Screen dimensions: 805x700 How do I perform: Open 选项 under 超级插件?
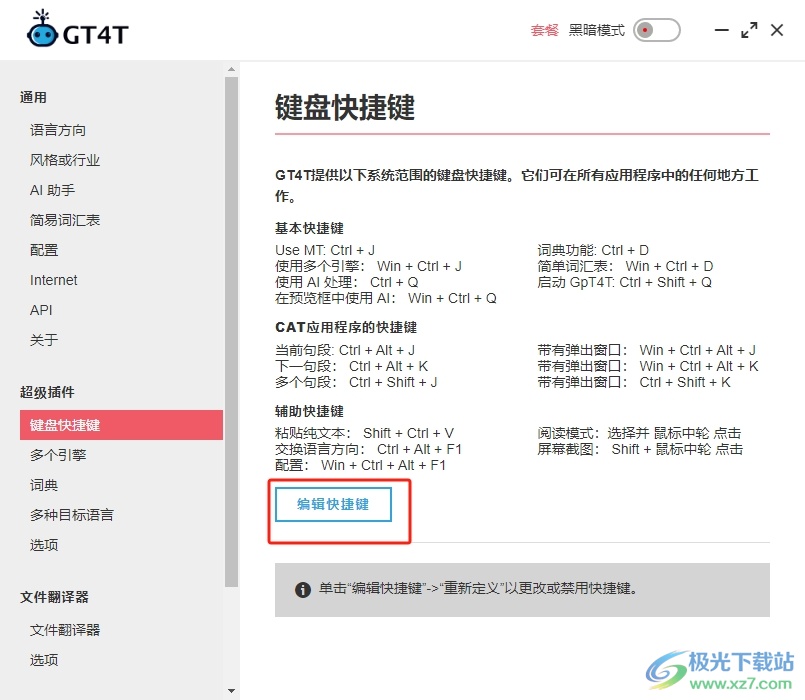point(44,545)
